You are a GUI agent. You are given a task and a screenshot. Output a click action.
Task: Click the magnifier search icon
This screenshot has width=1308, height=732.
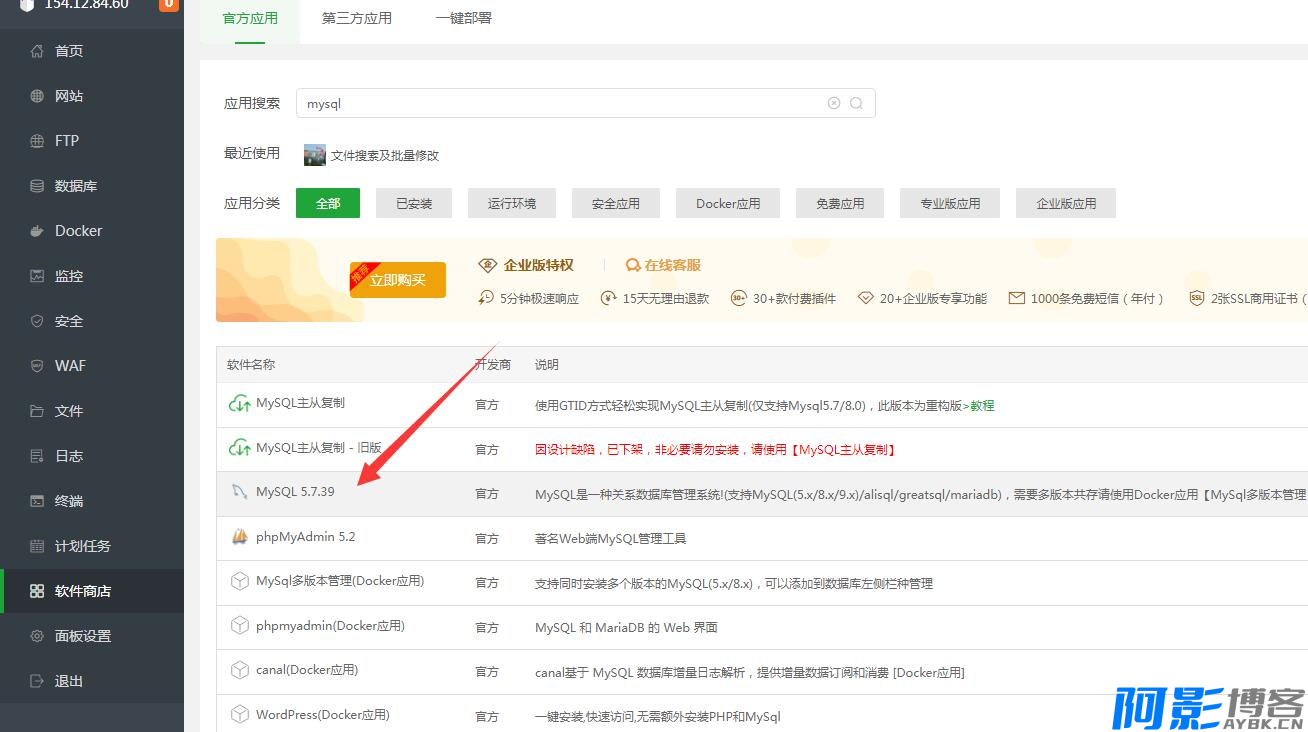point(857,103)
